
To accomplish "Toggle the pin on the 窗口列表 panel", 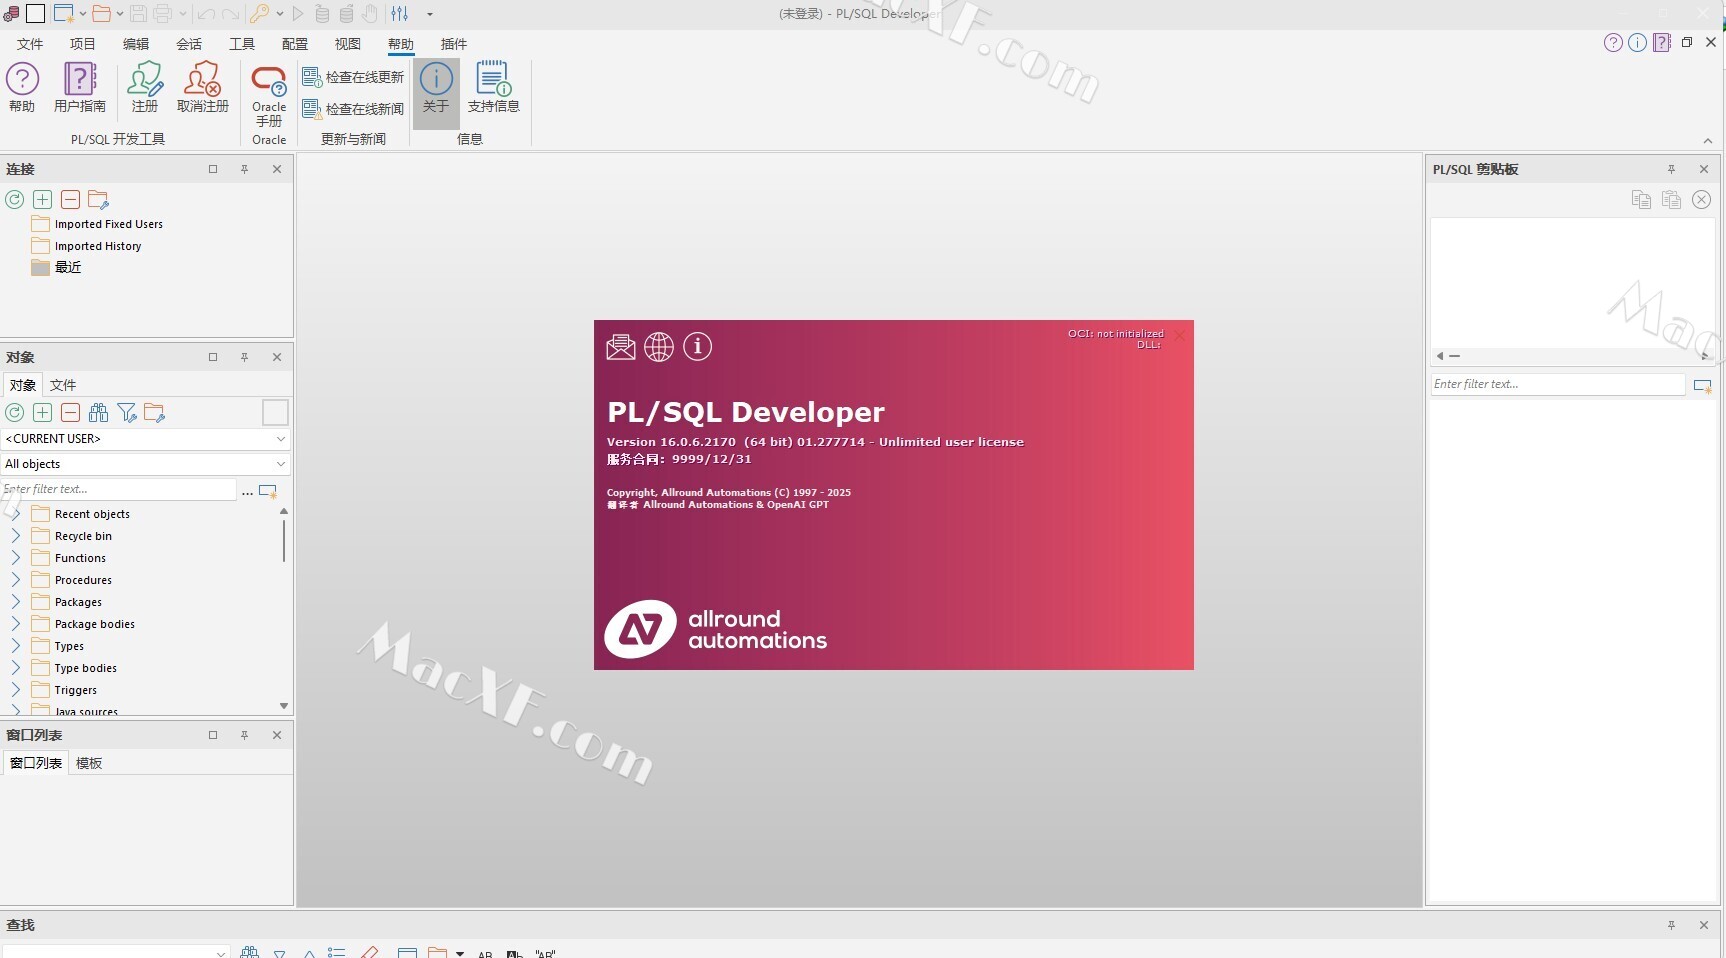I will (244, 735).
